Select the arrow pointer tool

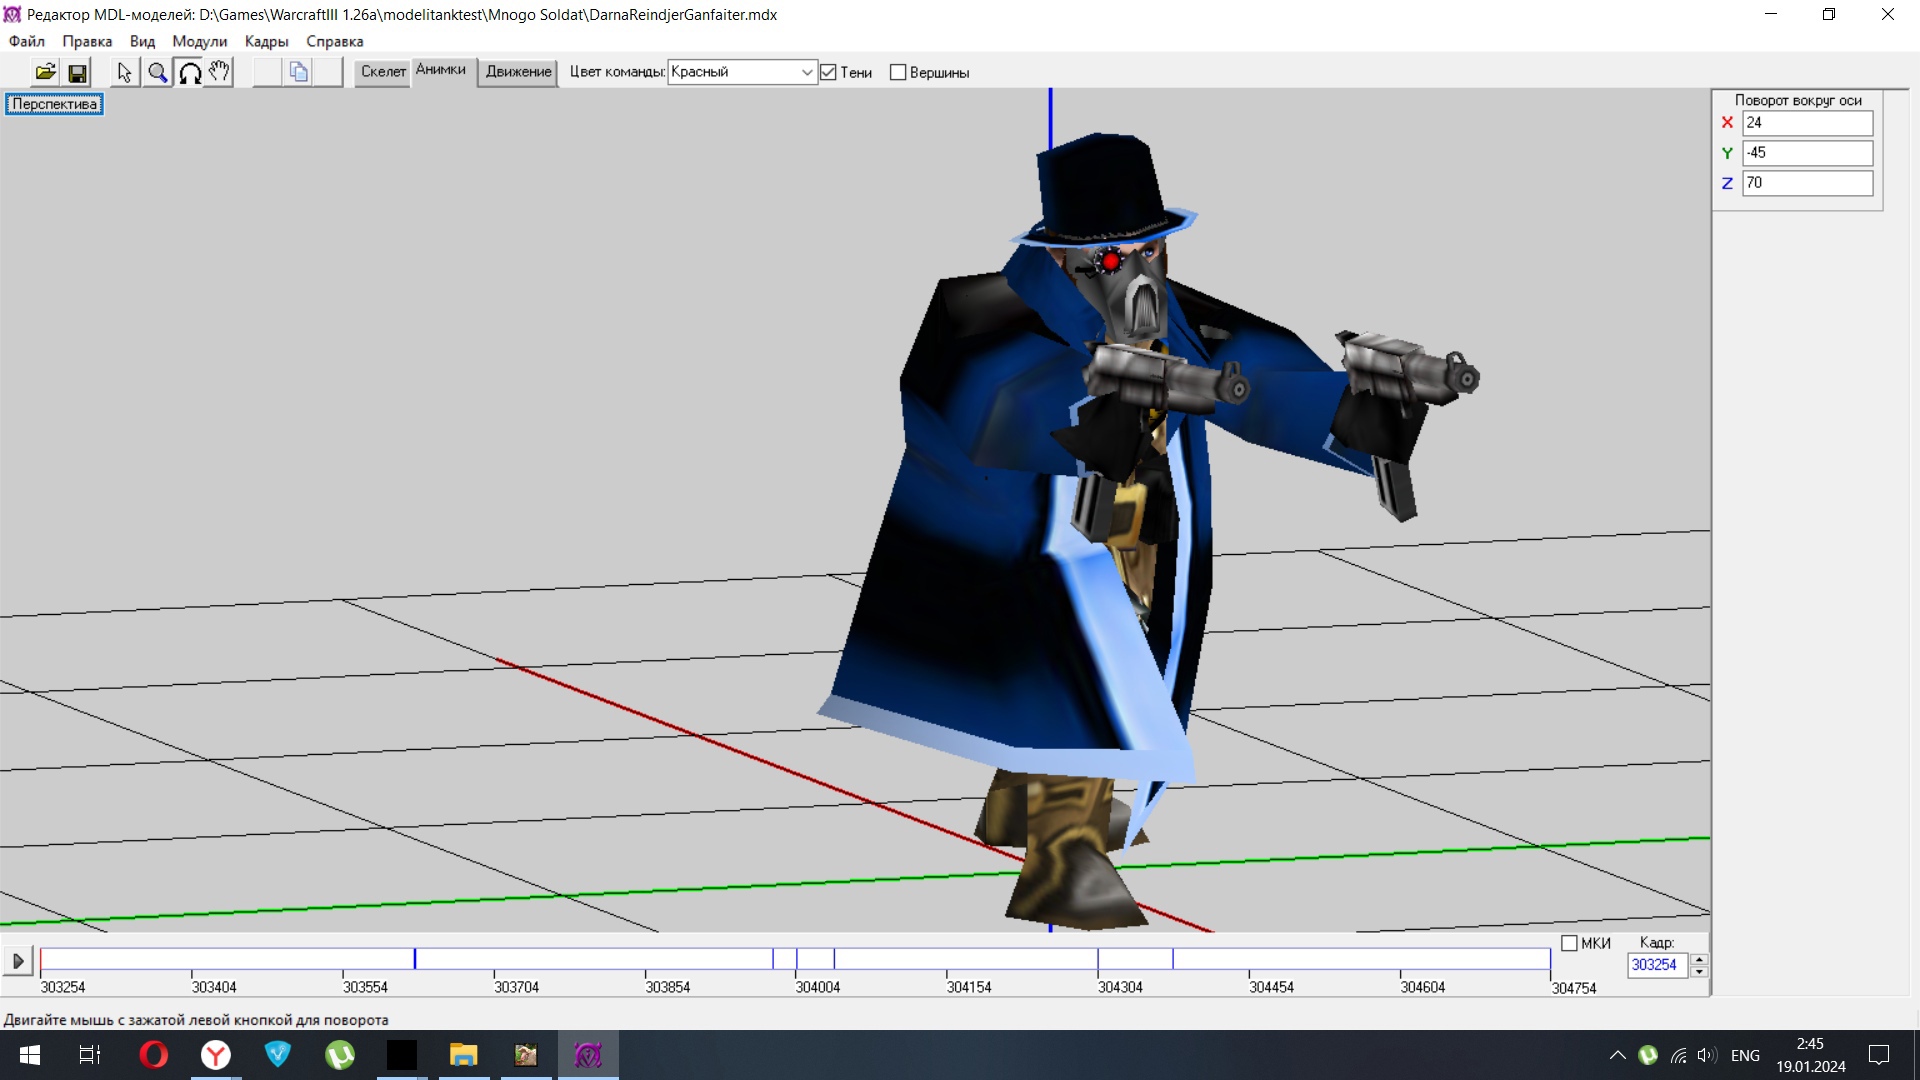[124, 72]
